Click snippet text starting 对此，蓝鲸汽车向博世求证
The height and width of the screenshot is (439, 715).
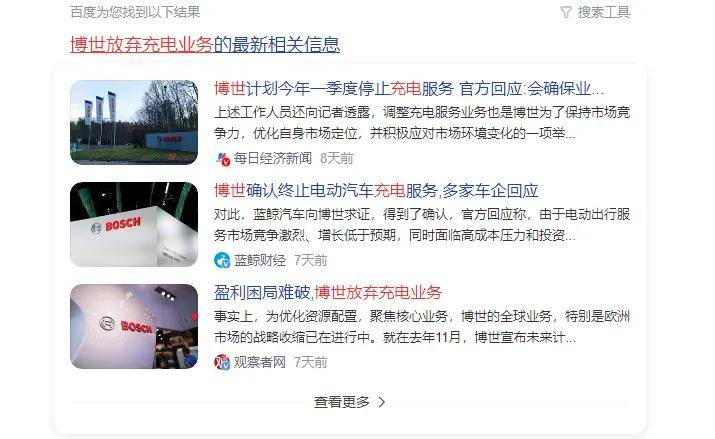click(x=422, y=225)
